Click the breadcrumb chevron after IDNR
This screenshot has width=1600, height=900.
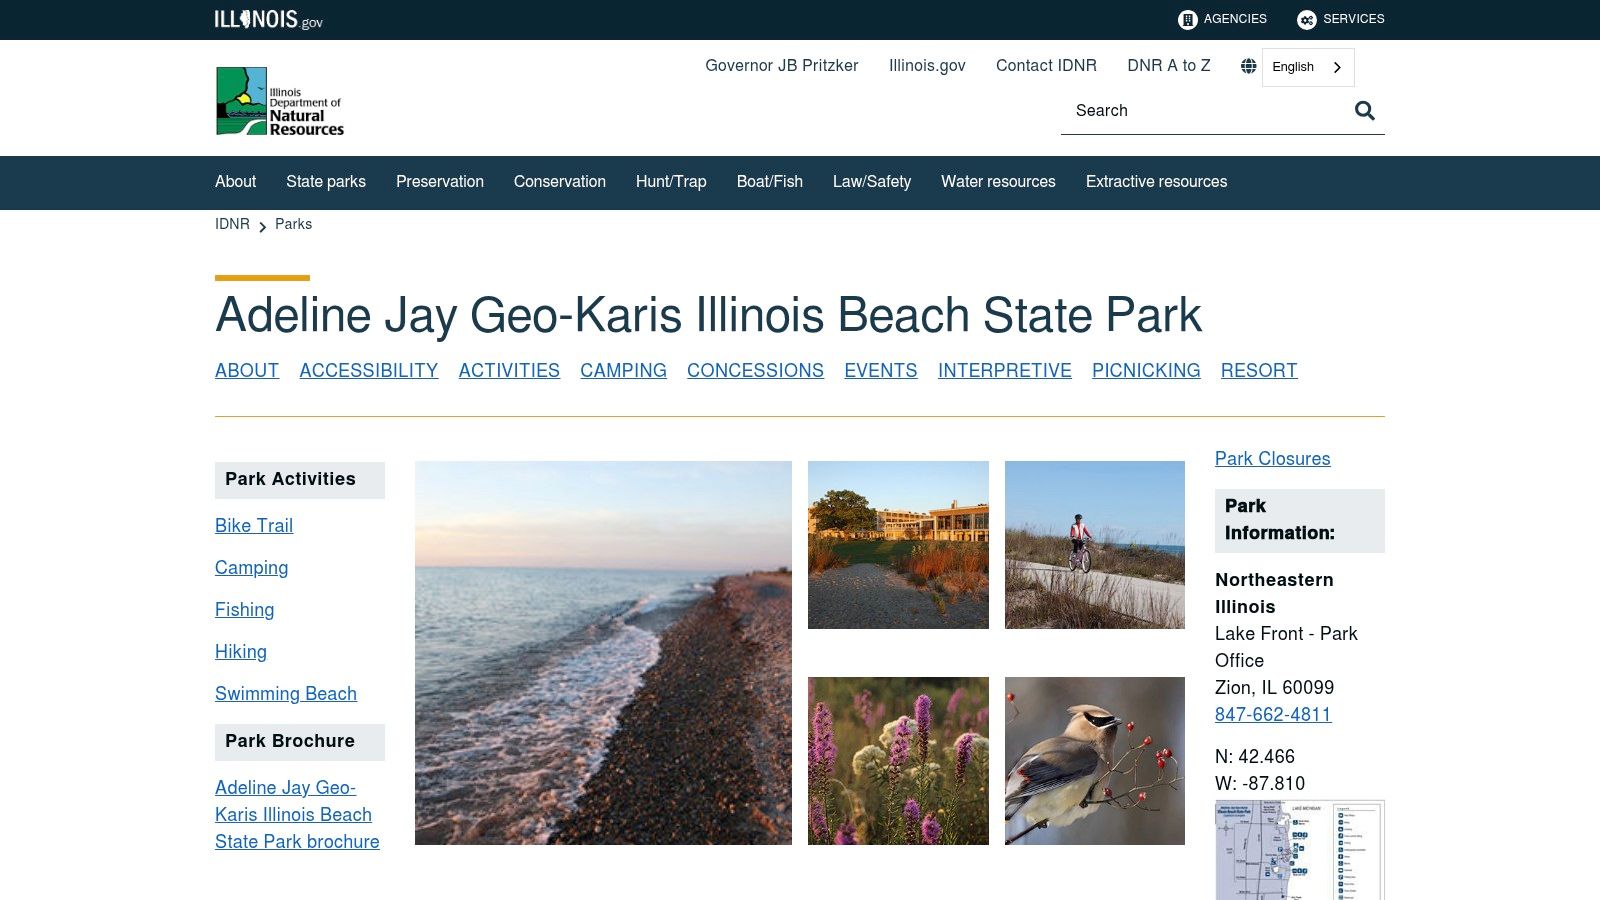coord(263,226)
